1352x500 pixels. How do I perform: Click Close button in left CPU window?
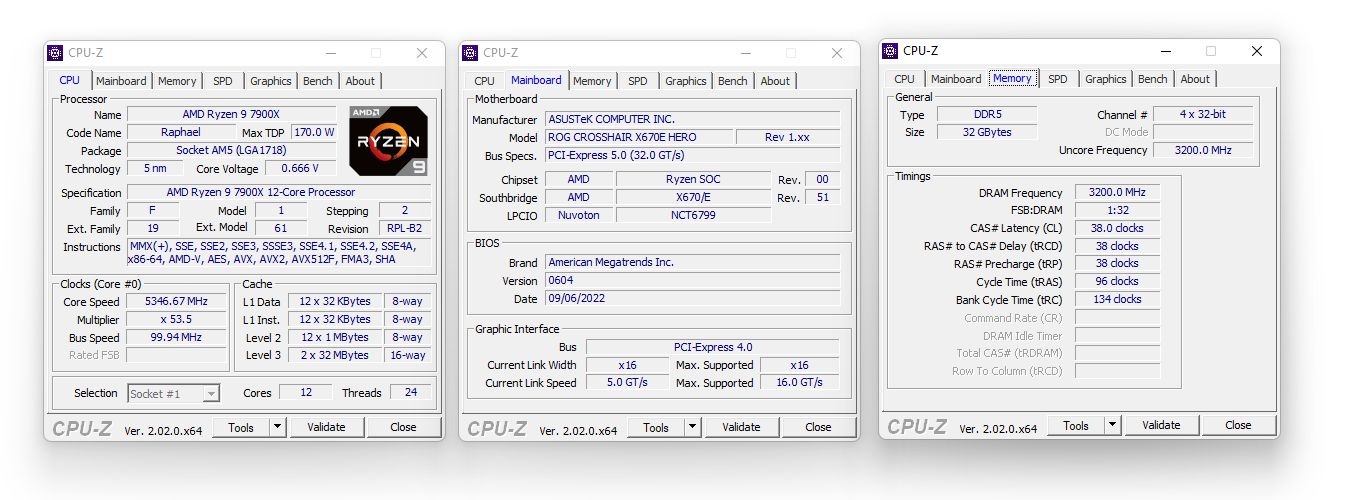pyautogui.click(x=403, y=427)
